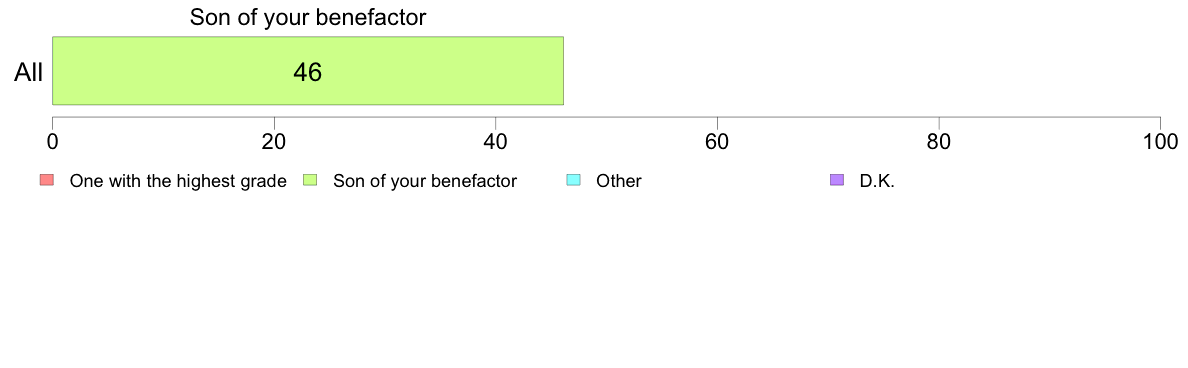This screenshot has height=368, width=1188.
Task: Click the 'All' row label
Action: 29,73
